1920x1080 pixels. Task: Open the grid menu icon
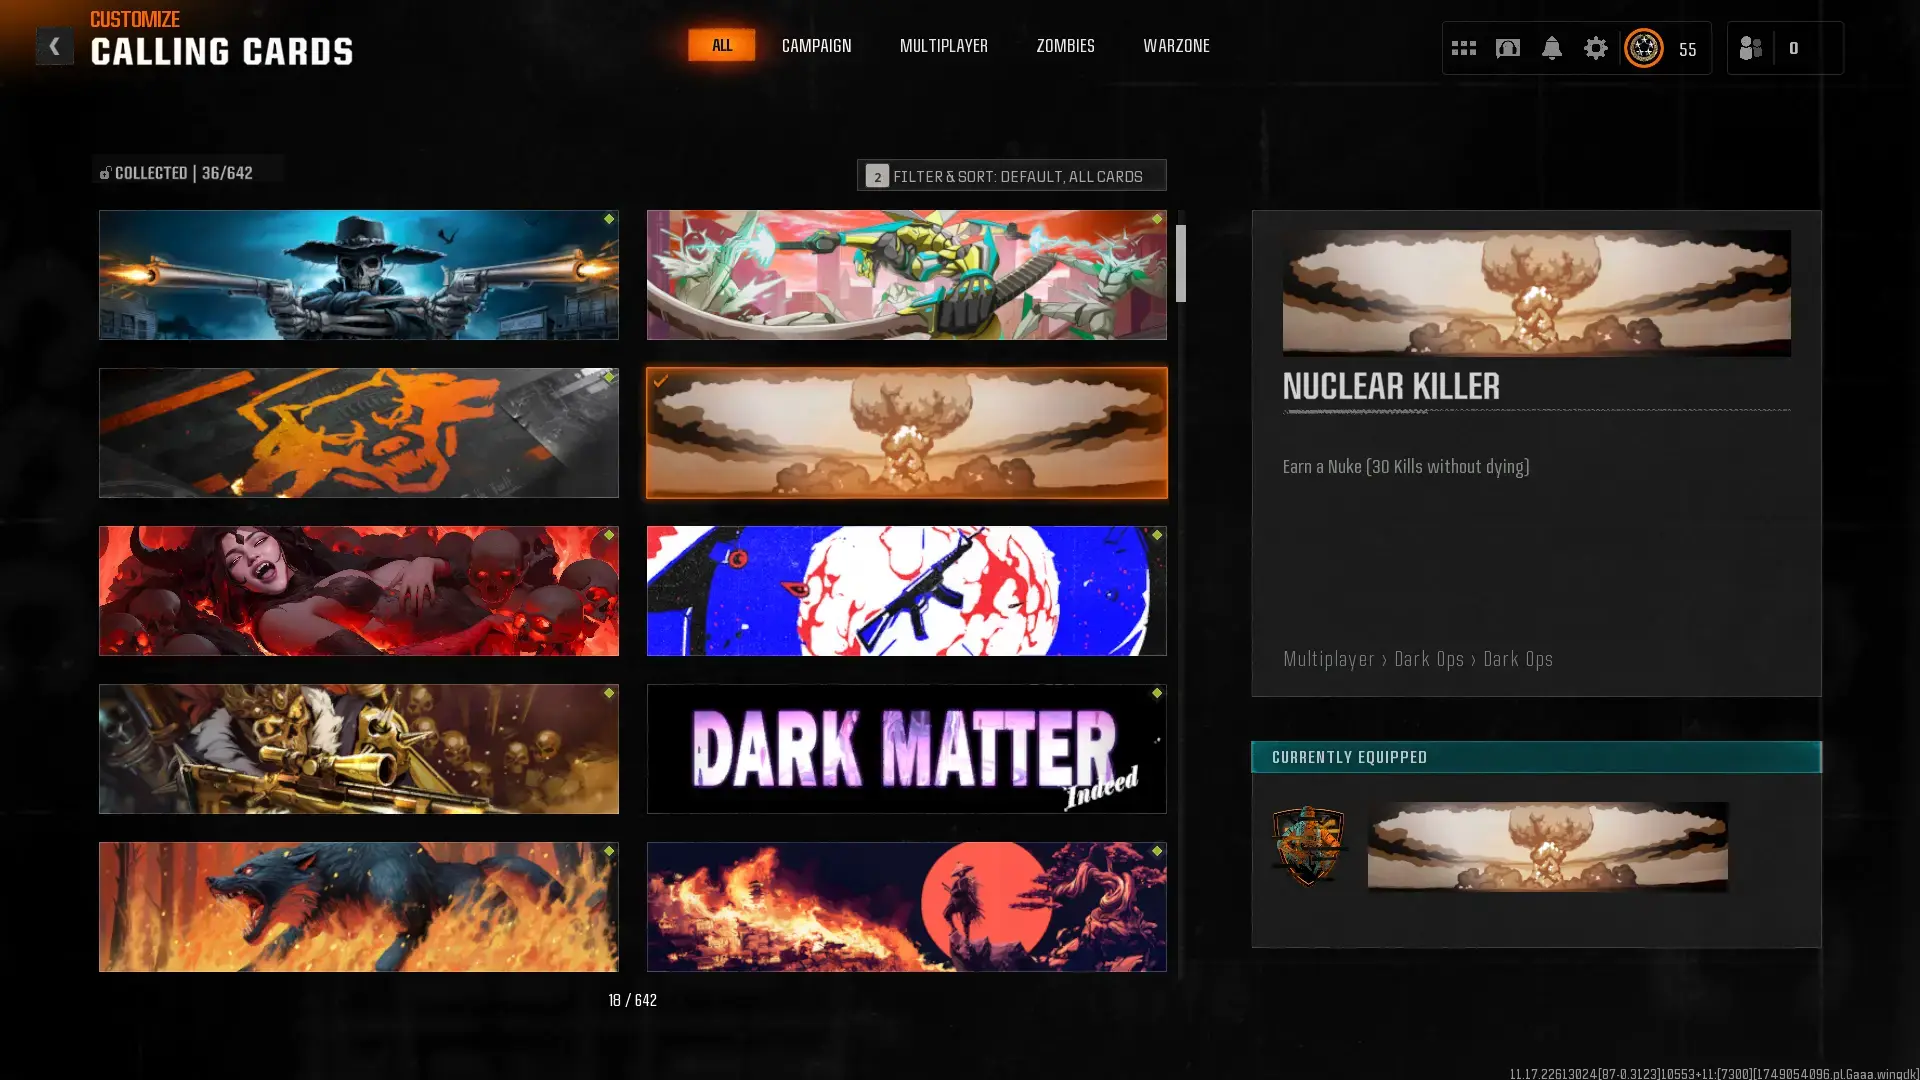1463,48
